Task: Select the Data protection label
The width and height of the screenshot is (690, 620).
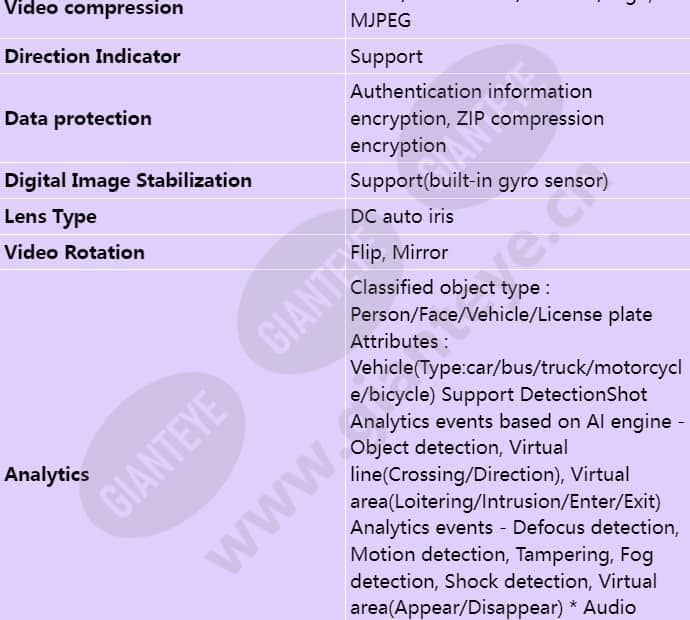Action: 78,118
